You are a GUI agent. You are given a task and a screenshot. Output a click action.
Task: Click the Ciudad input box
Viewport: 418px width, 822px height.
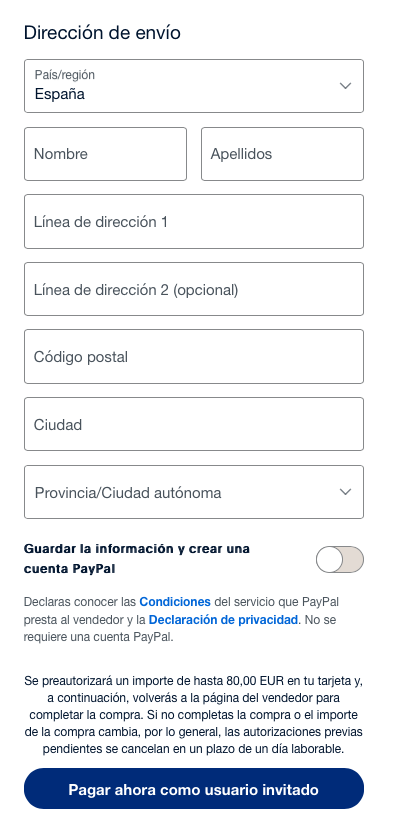coord(194,425)
